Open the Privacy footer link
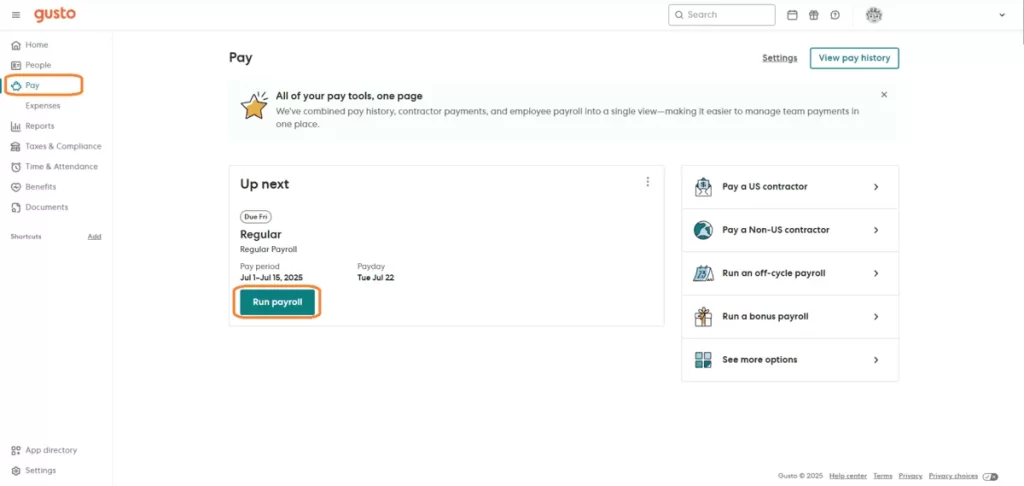The height and width of the screenshot is (486, 1024). point(910,476)
